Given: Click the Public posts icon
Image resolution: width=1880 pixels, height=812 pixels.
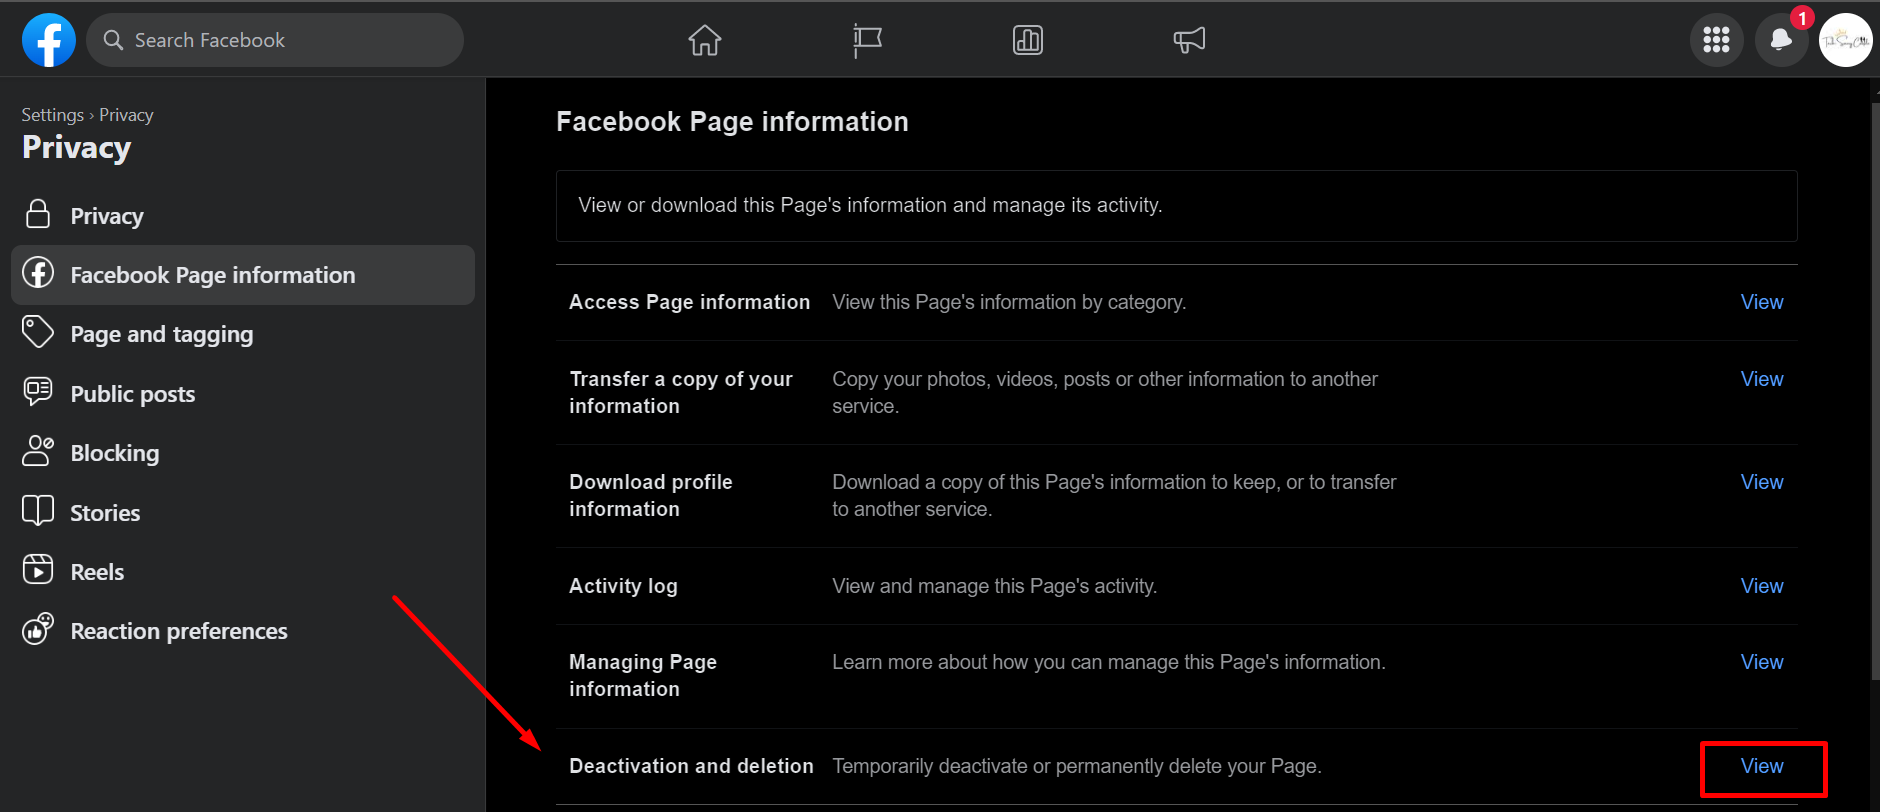Looking at the screenshot, I should 38,391.
